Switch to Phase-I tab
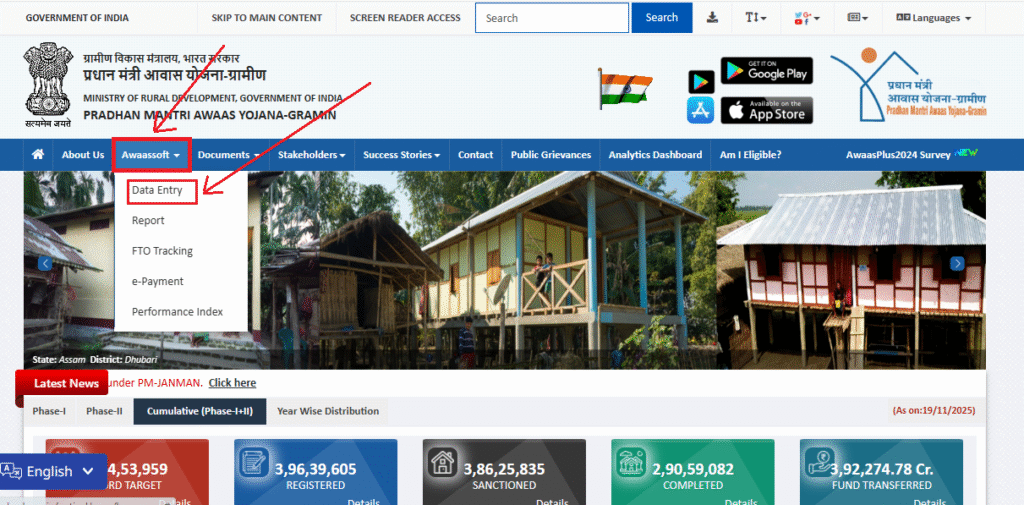 [x=50, y=412]
